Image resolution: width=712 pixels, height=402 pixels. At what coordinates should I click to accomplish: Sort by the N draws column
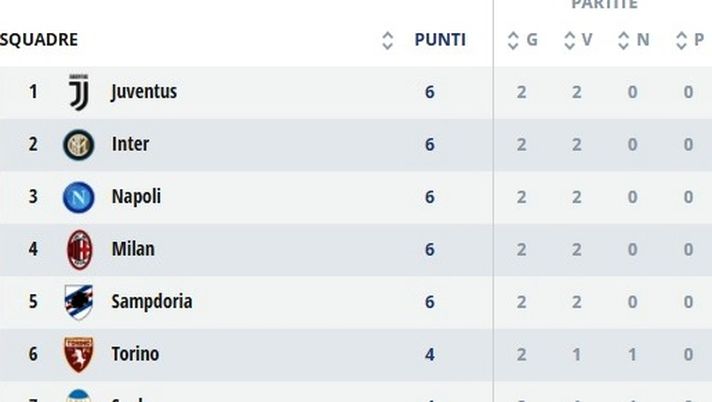pyautogui.click(x=633, y=40)
